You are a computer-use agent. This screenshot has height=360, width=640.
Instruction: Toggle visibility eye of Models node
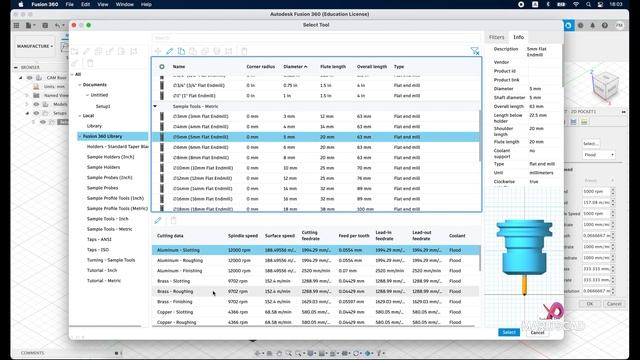point(36,104)
